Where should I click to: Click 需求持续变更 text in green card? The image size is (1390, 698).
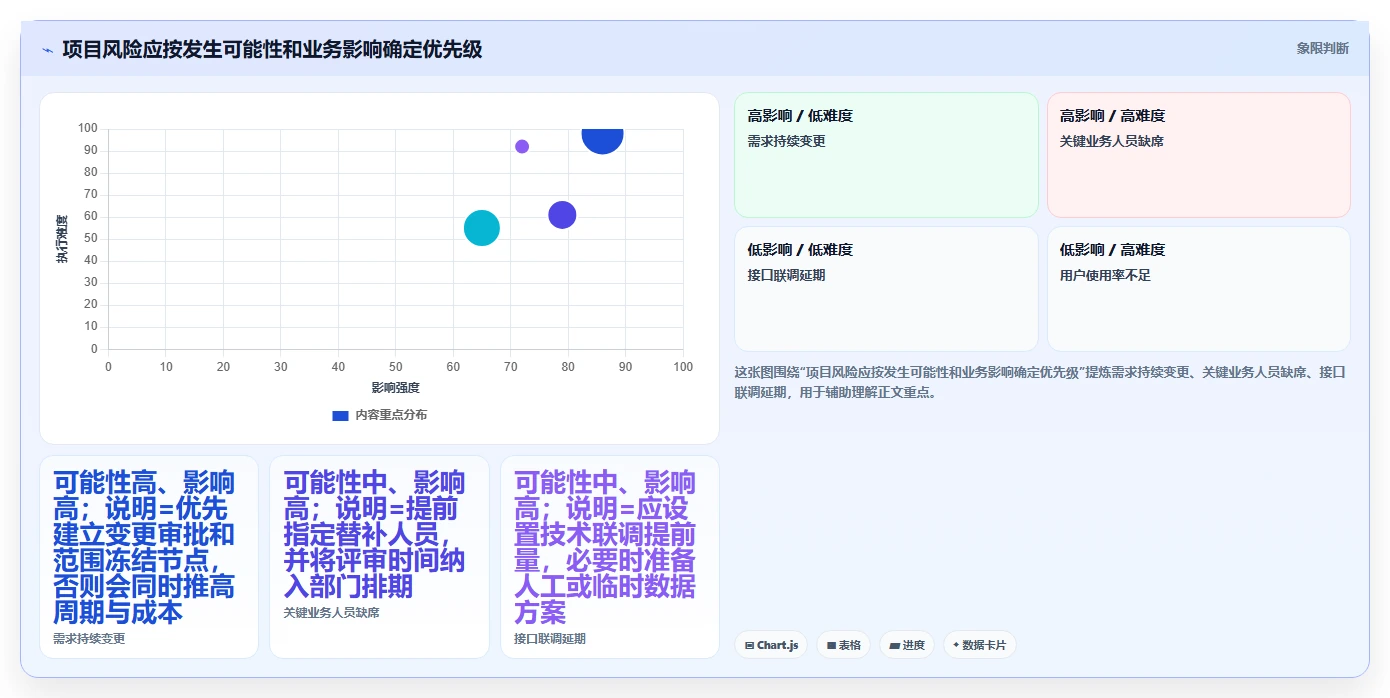coord(787,141)
